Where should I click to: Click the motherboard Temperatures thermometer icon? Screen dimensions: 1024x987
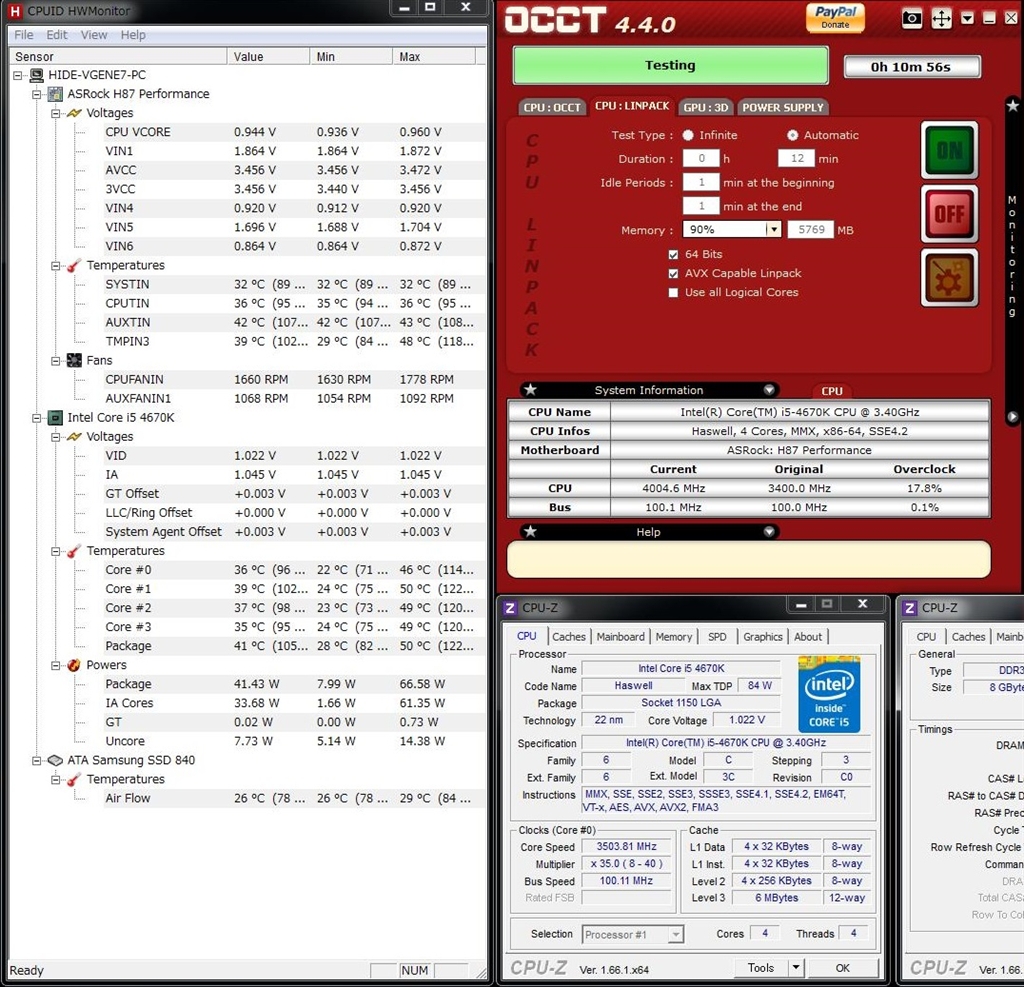click(x=74, y=265)
